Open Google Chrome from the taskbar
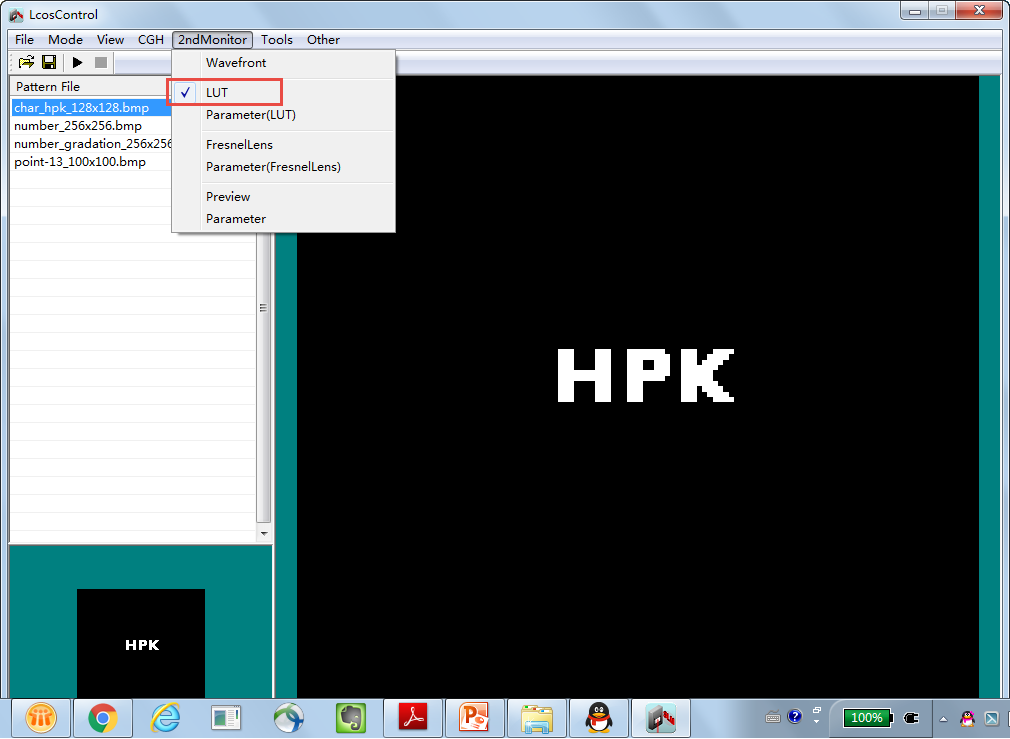This screenshot has width=1010, height=739. click(102, 717)
